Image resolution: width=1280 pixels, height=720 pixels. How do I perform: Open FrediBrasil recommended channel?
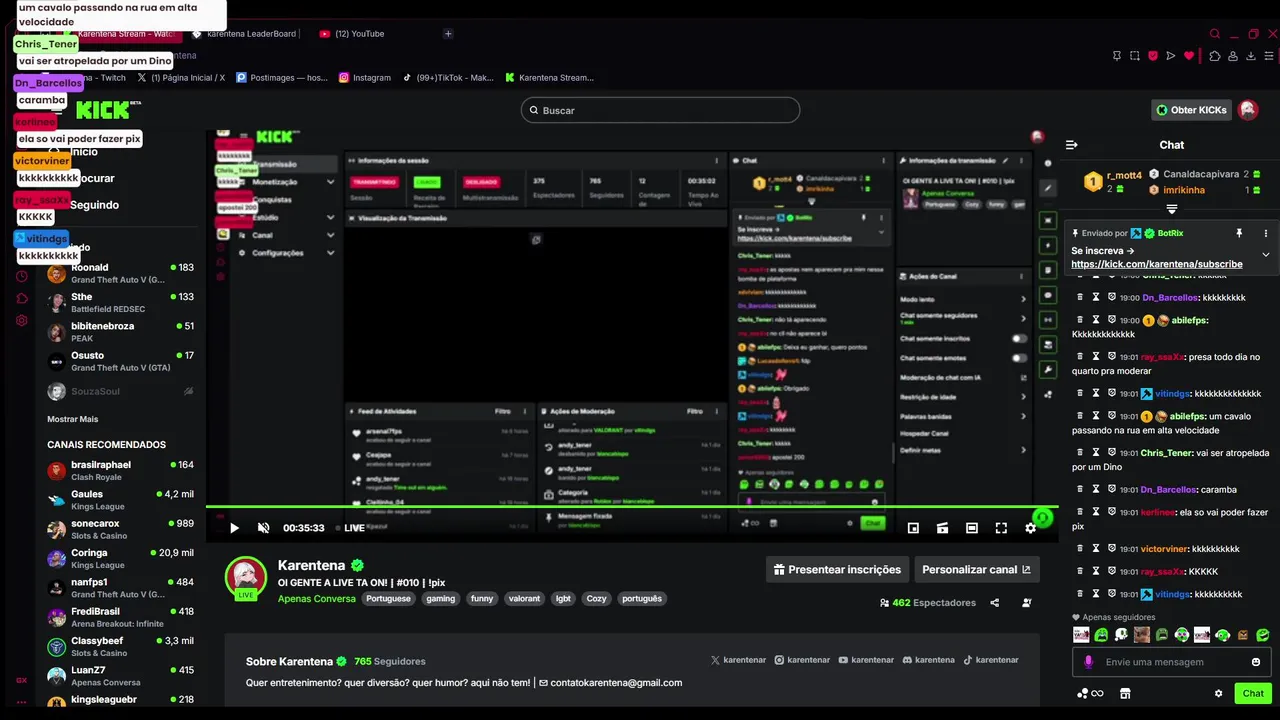[x=120, y=617]
